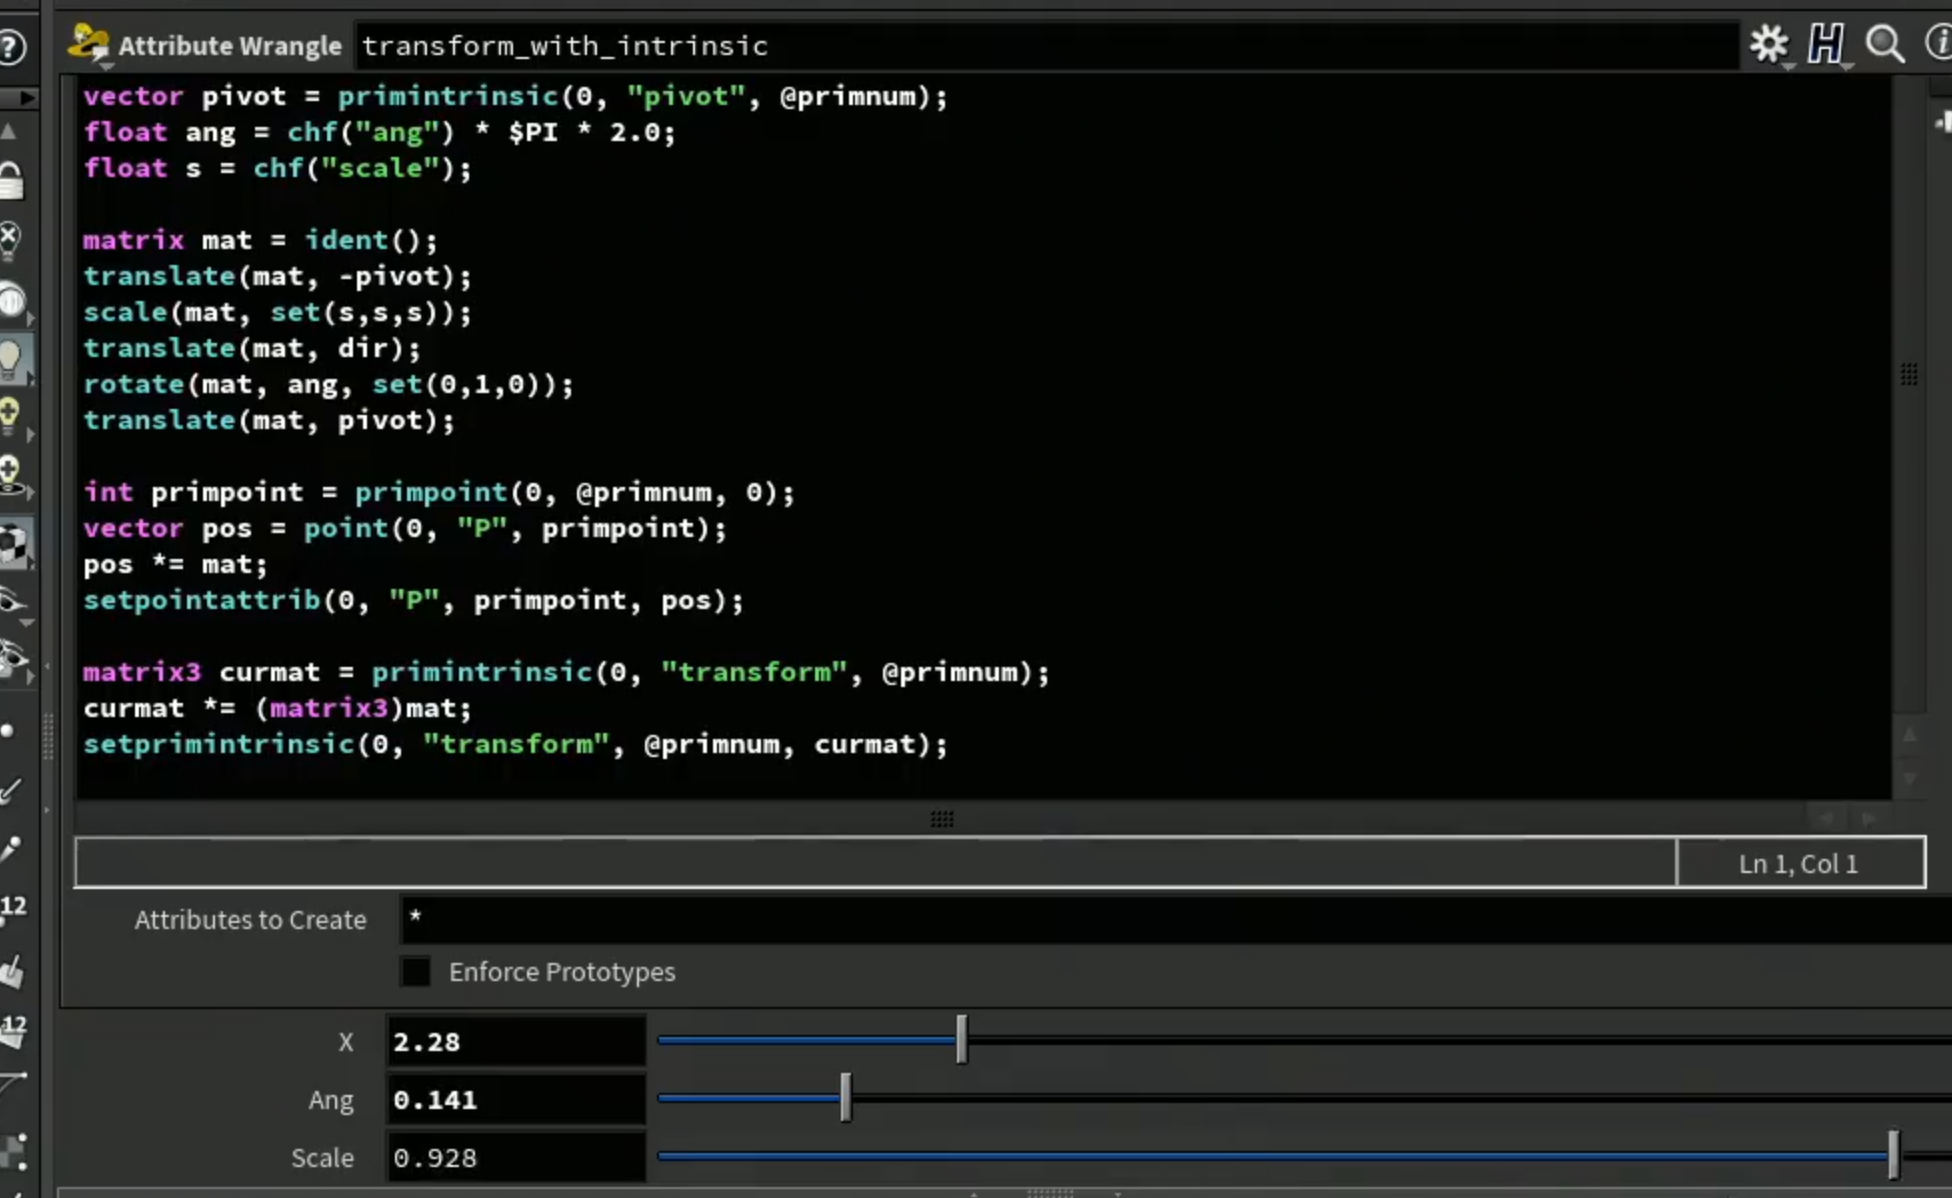Screen dimensions: 1952x1198
Task: Click the Scale value field showing 0.928
Action: [515, 1157]
